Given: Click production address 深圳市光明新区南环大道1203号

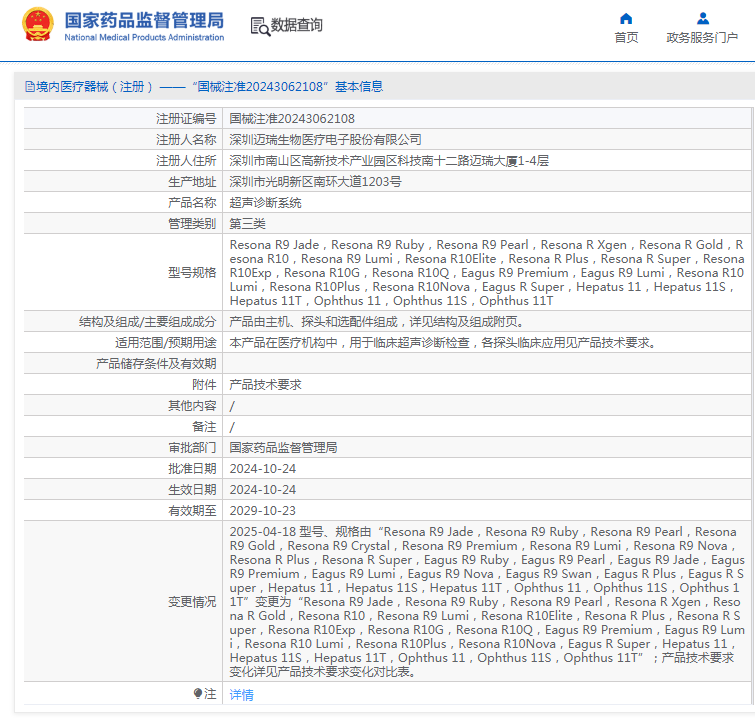Looking at the screenshot, I should [x=315, y=181].
